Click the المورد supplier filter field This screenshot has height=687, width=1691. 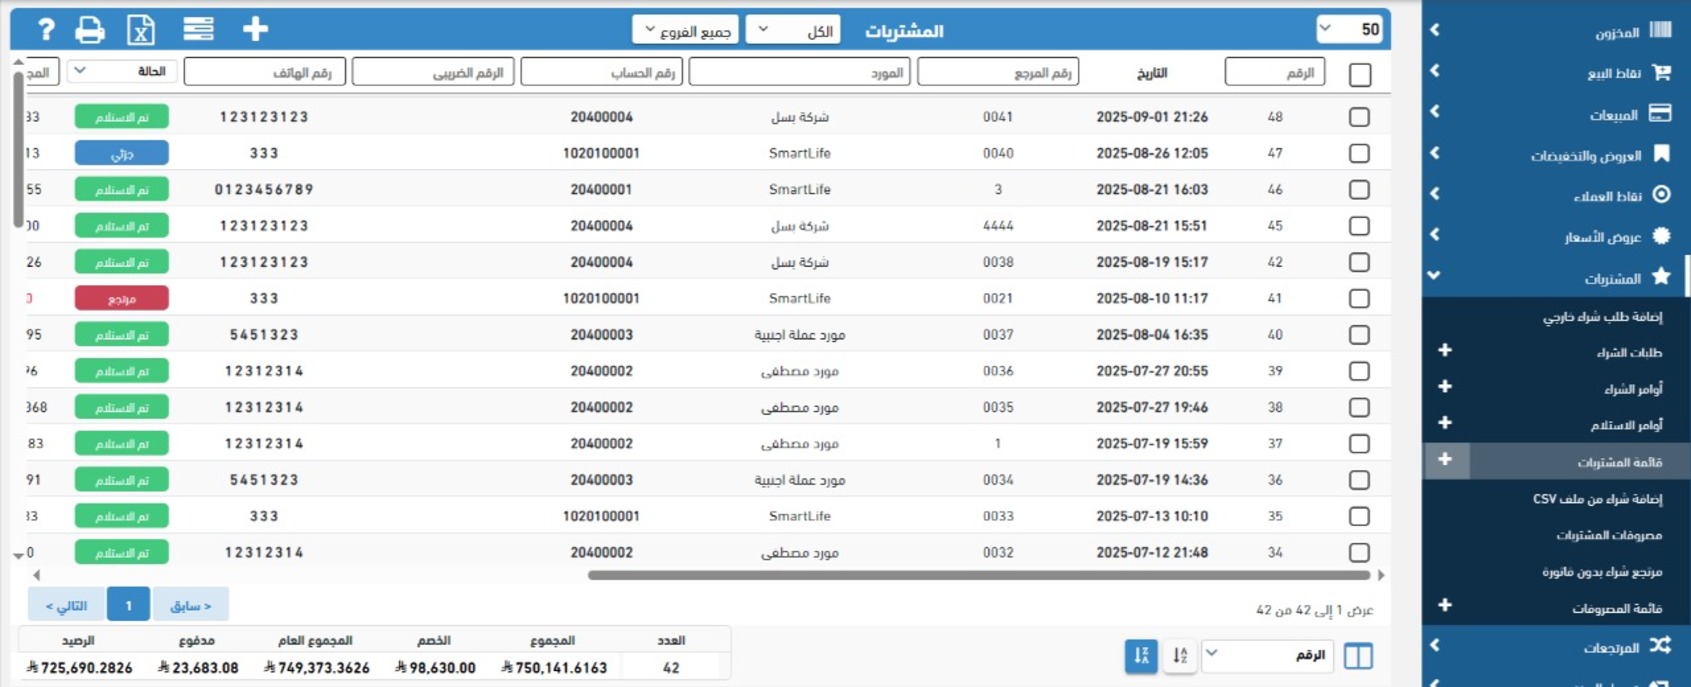click(799, 72)
